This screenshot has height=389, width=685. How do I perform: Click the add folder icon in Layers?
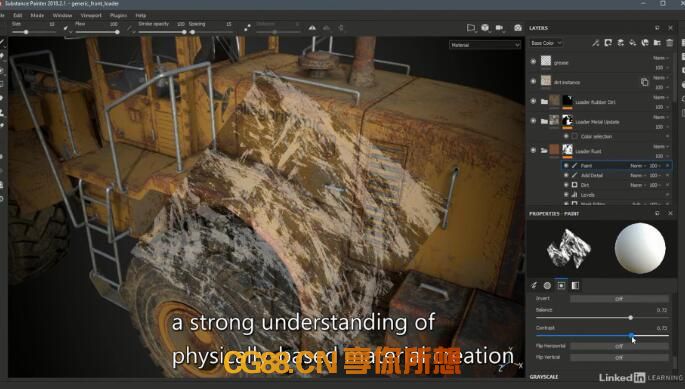[657, 43]
